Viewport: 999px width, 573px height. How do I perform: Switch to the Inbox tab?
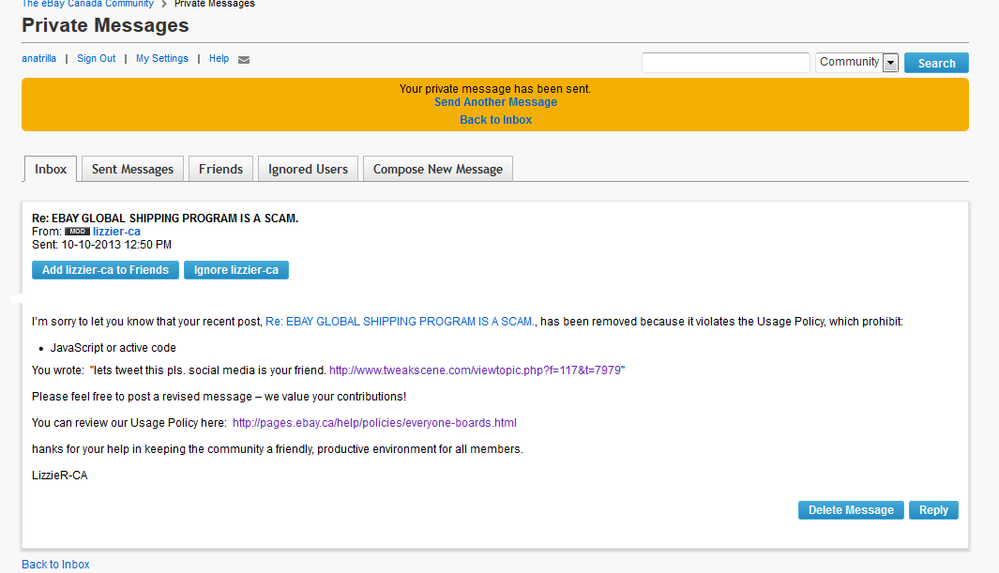click(x=50, y=169)
